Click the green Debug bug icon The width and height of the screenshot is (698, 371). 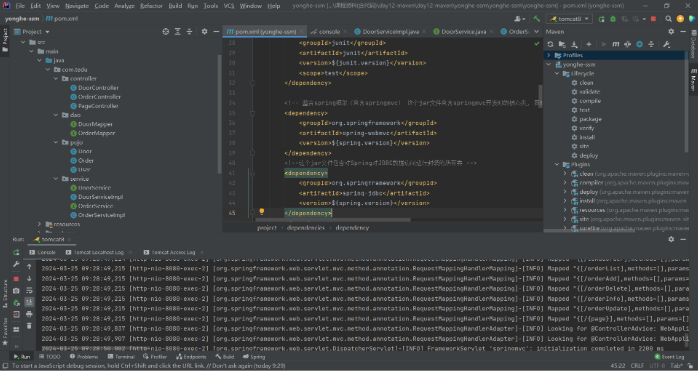[613, 19]
